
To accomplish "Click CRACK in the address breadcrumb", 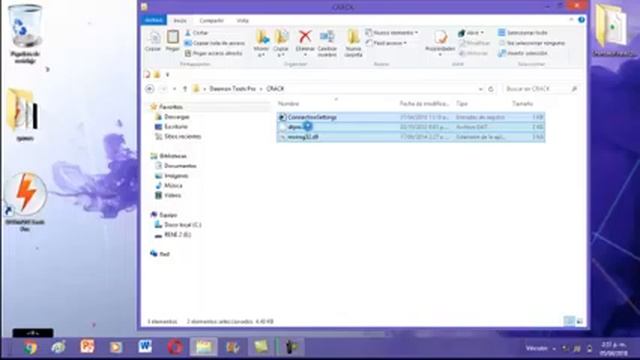I will tap(275, 89).
